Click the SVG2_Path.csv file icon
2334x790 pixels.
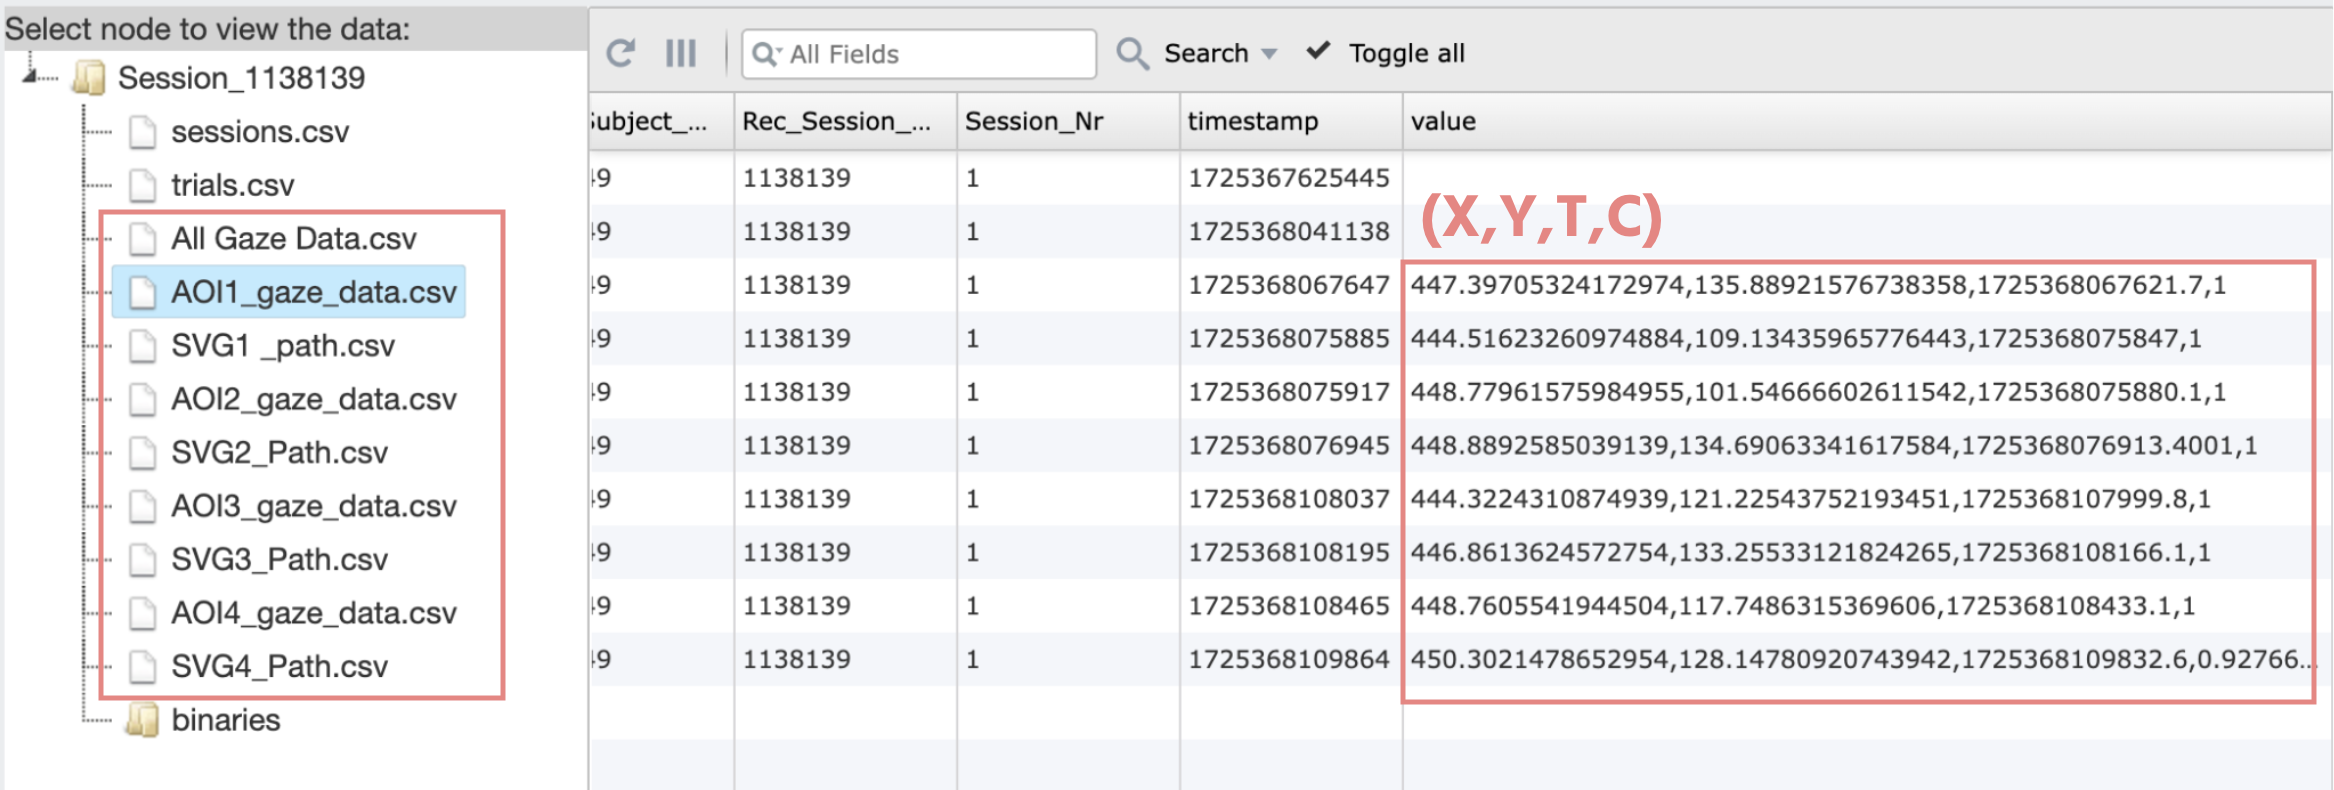(x=143, y=453)
